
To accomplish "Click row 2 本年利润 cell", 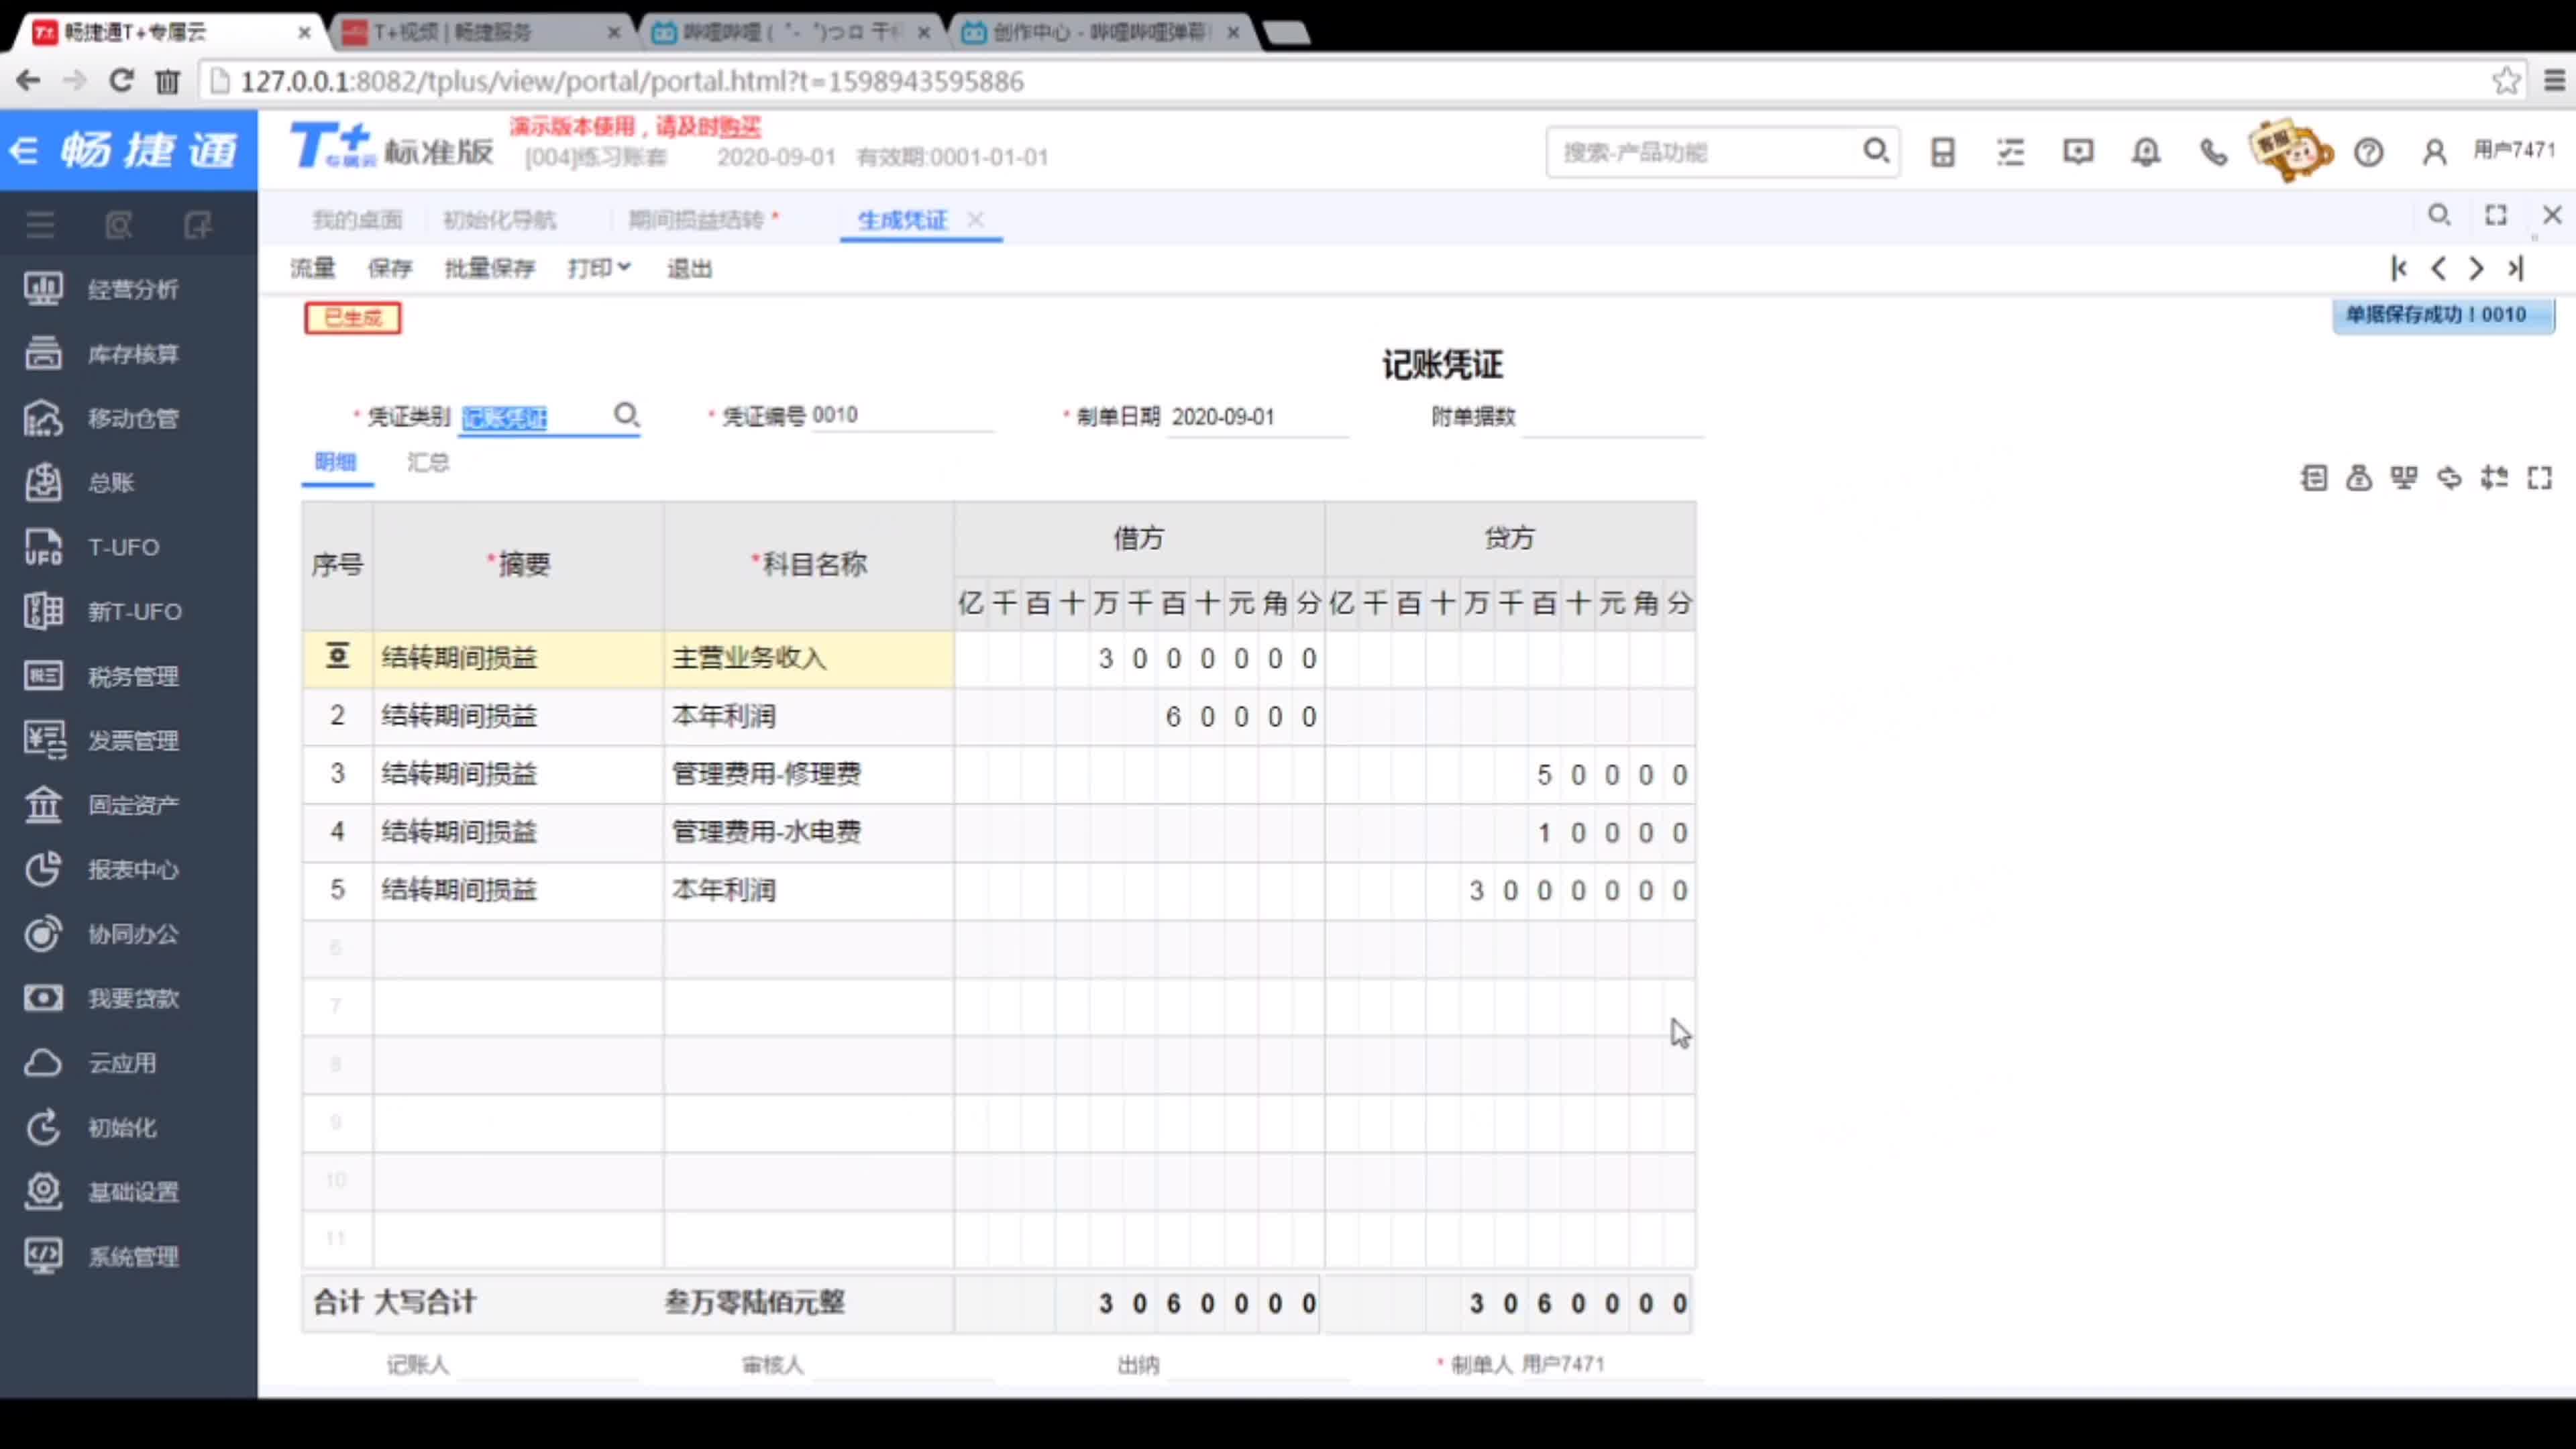I will [808, 716].
